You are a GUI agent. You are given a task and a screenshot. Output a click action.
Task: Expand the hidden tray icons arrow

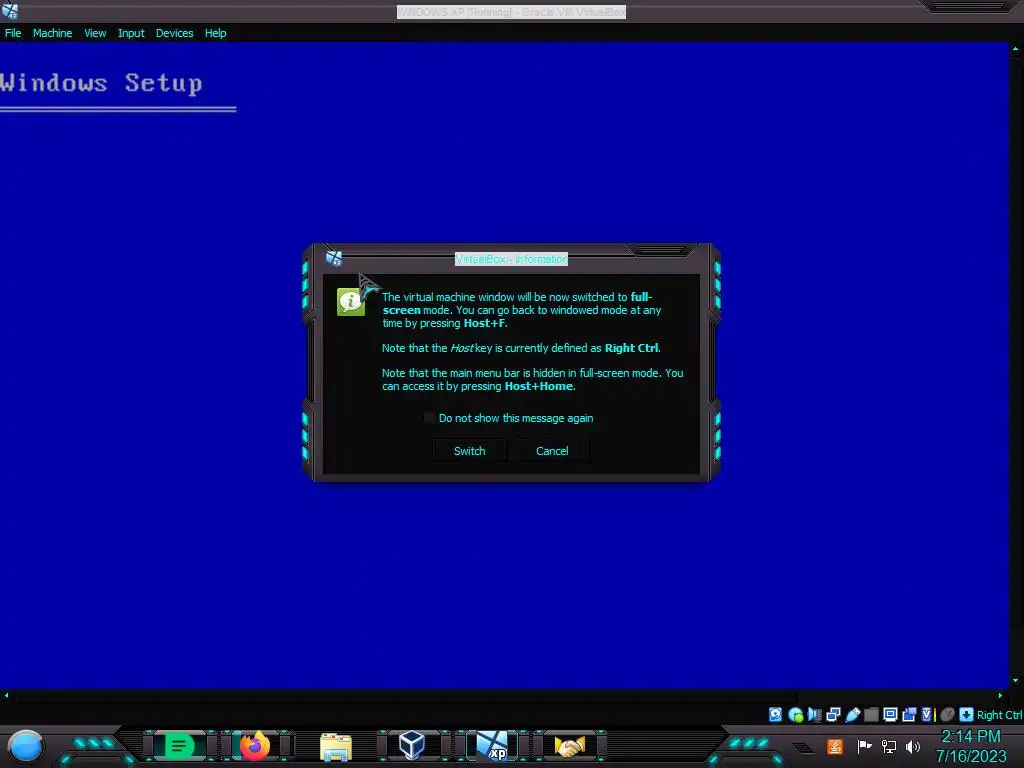[x=803, y=748]
